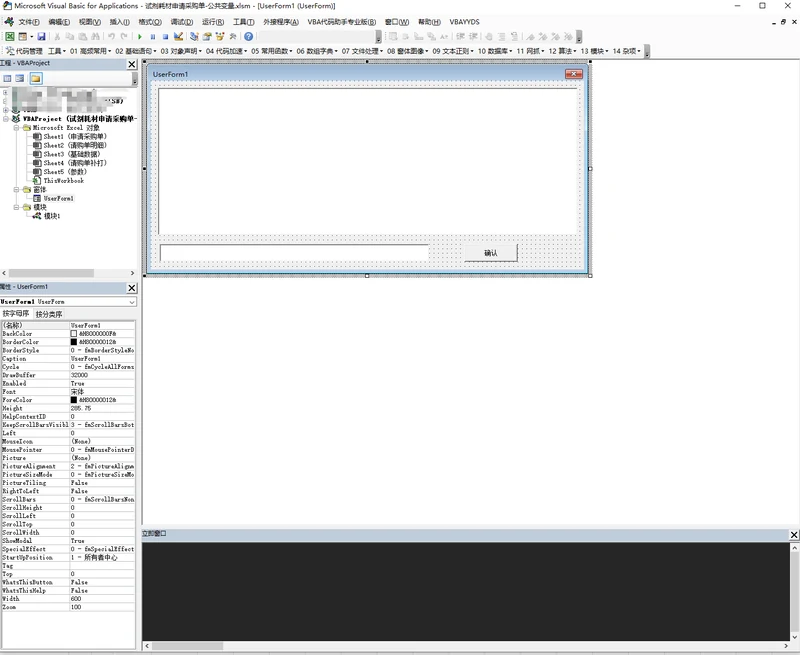This screenshot has height=655, width=800.
Task: Open the Properties Window toolbar icon
Action: click(x=207, y=36)
